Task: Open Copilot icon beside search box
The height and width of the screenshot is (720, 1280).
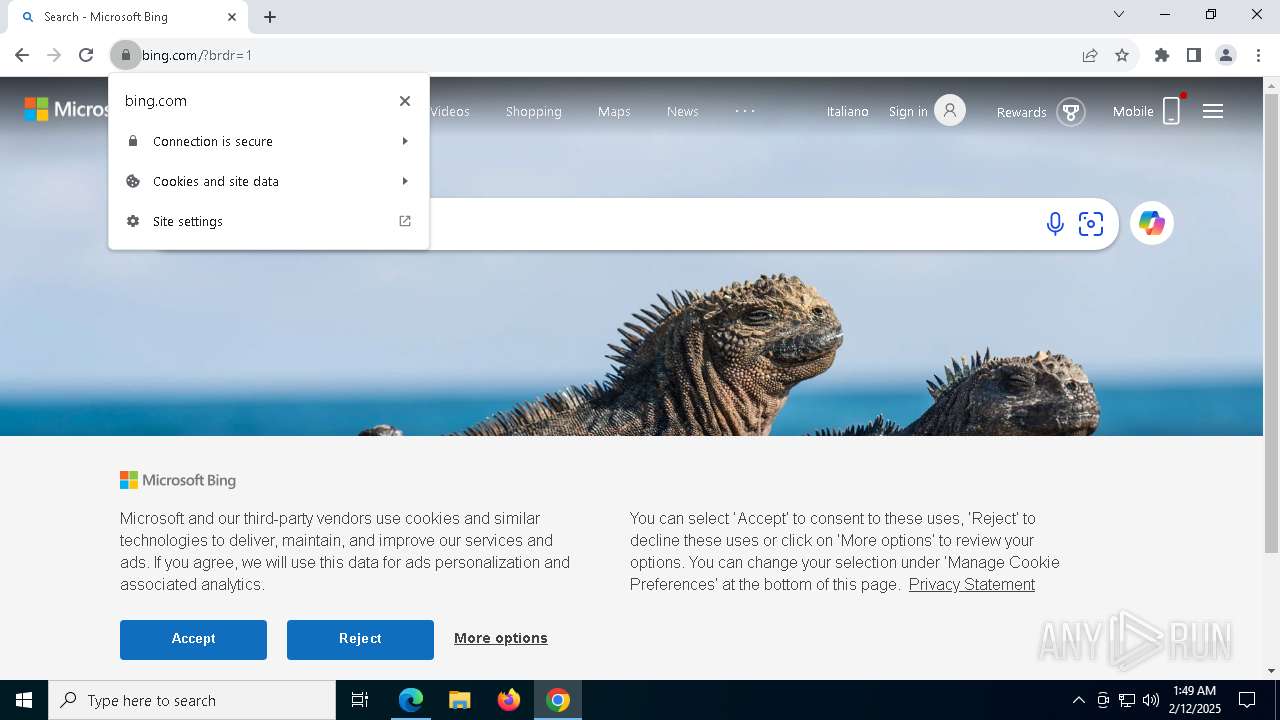Action: pyautogui.click(x=1152, y=223)
